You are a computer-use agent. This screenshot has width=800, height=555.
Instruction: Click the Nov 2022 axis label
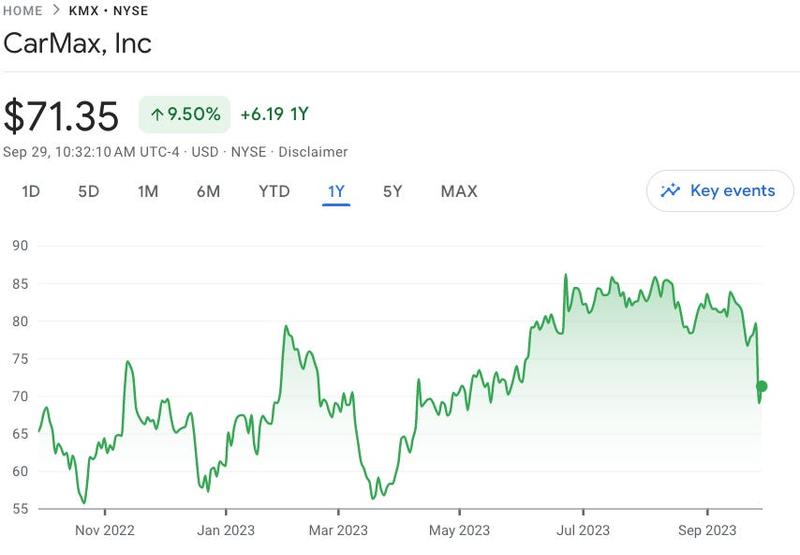(105, 531)
